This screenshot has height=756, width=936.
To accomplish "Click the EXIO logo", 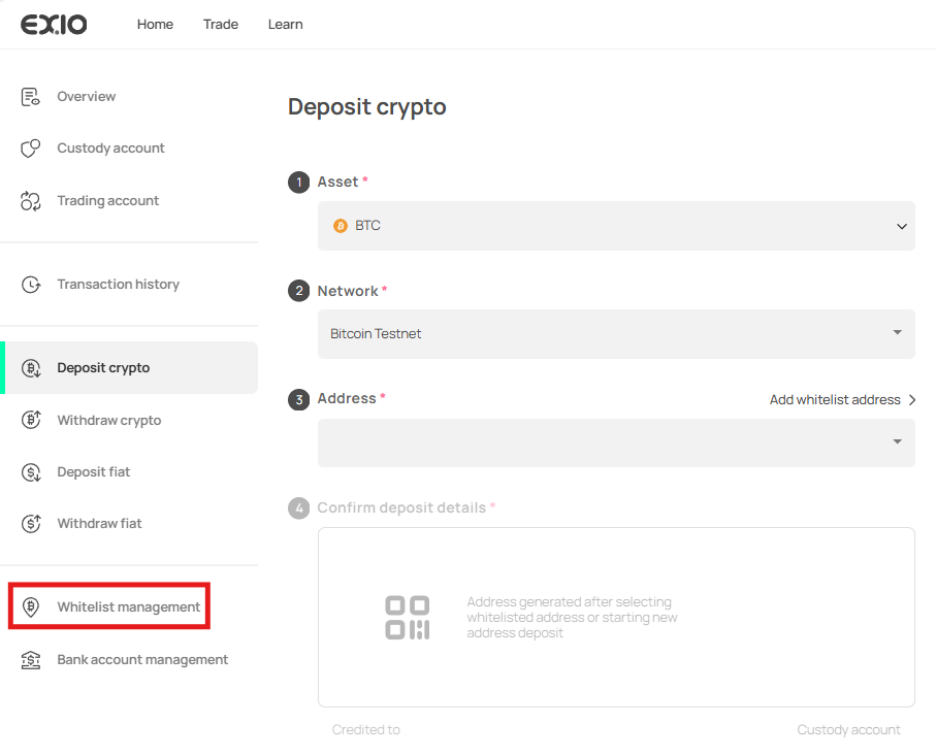I will [54, 24].
